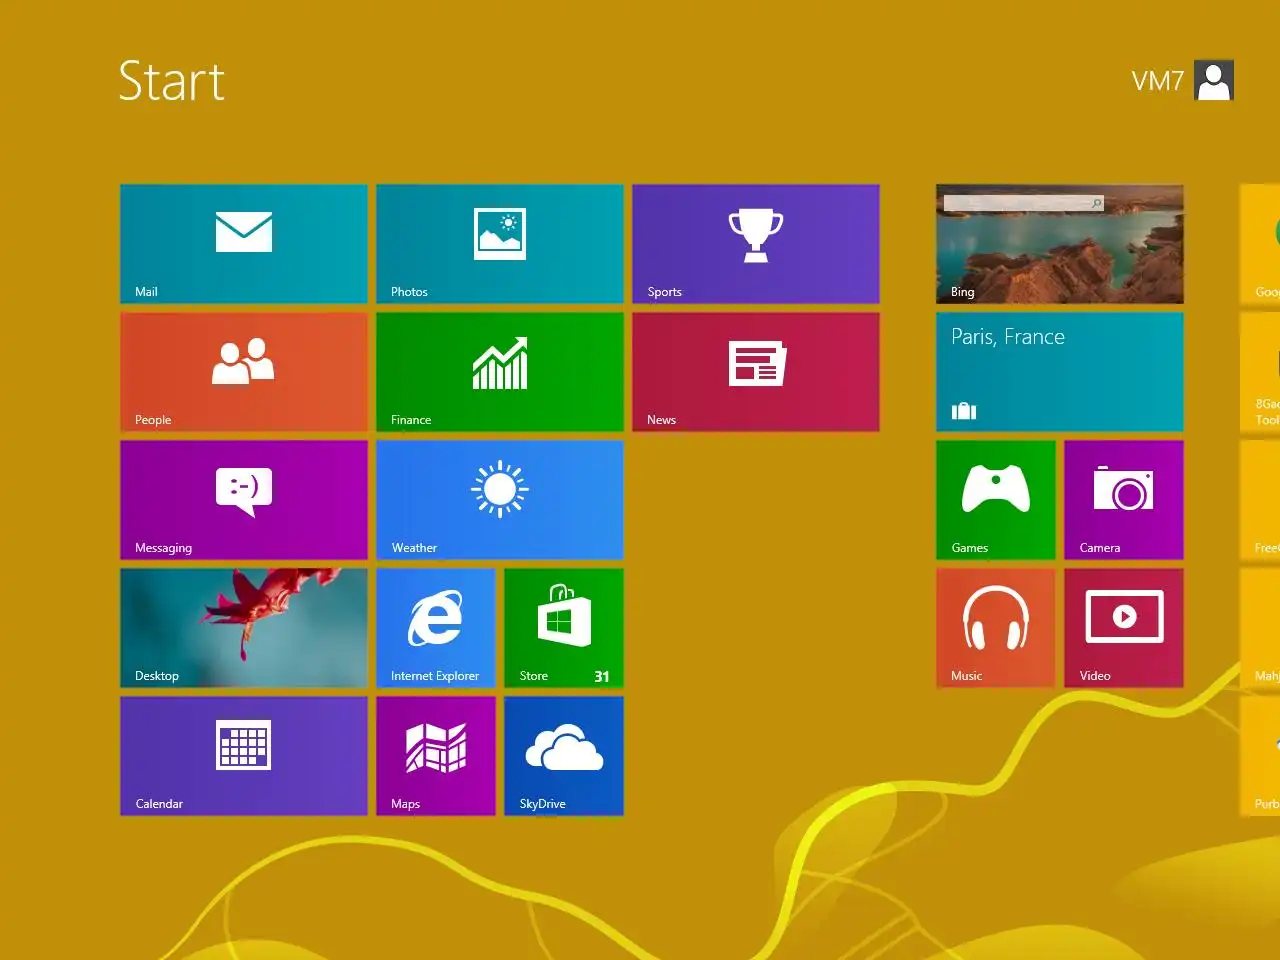The width and height of the screenshot is (1280, 960).
Task: Click the Bing search box in tile
Action: click(1024, 203)
